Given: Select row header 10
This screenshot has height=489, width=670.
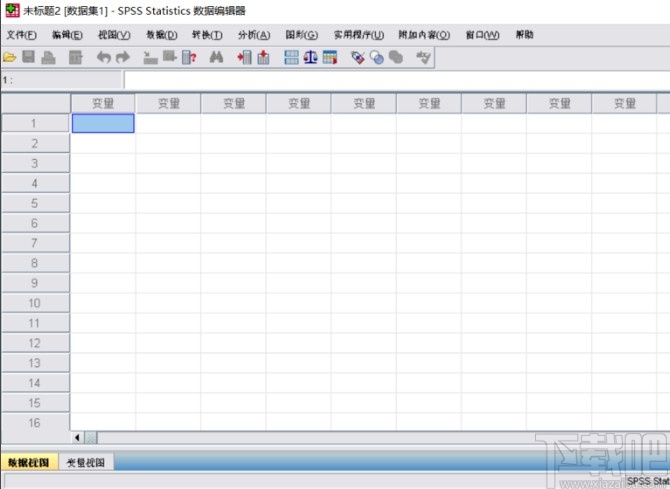Looking at the screenshot, I should coord(35,303).
